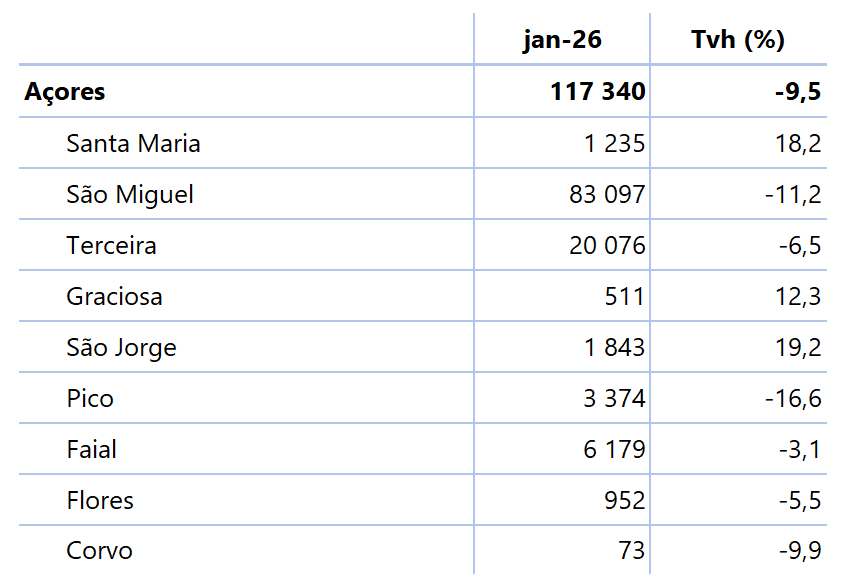The height and width of the screenshot is (585, 848).
Task: Select the Santa Maria row label
Action: click(x=133, y=144)
